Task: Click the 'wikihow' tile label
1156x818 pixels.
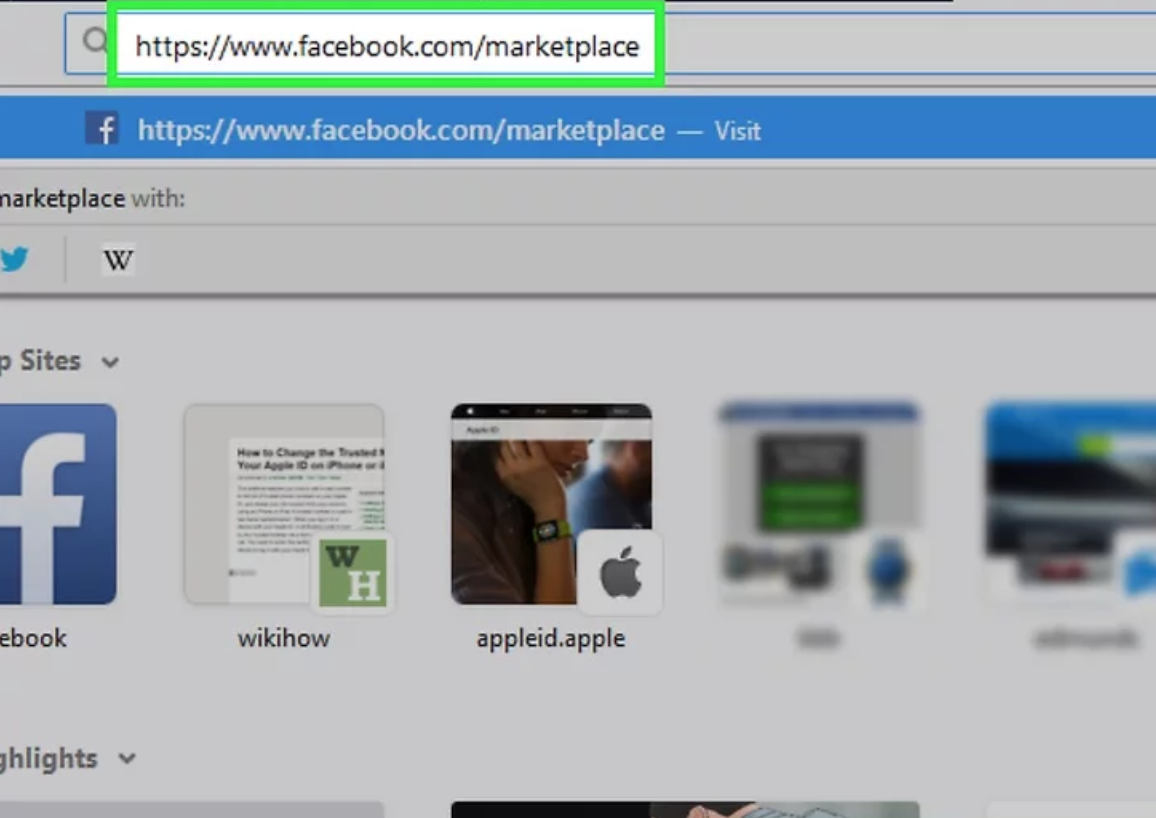Action: [x=284, y=638]
